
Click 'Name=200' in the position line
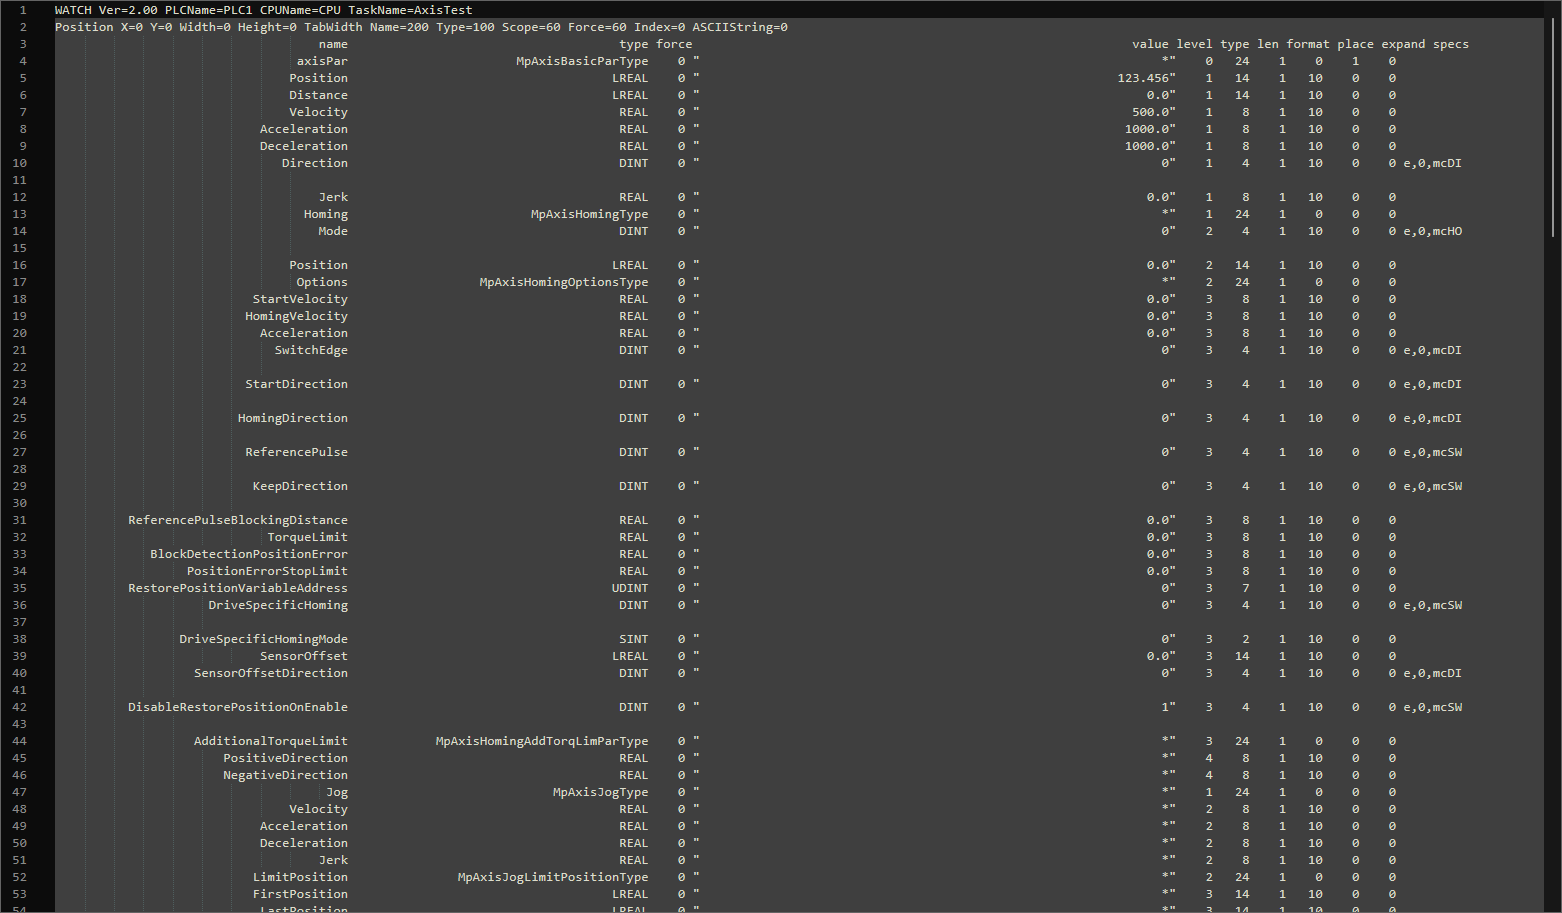click(399, 27)
